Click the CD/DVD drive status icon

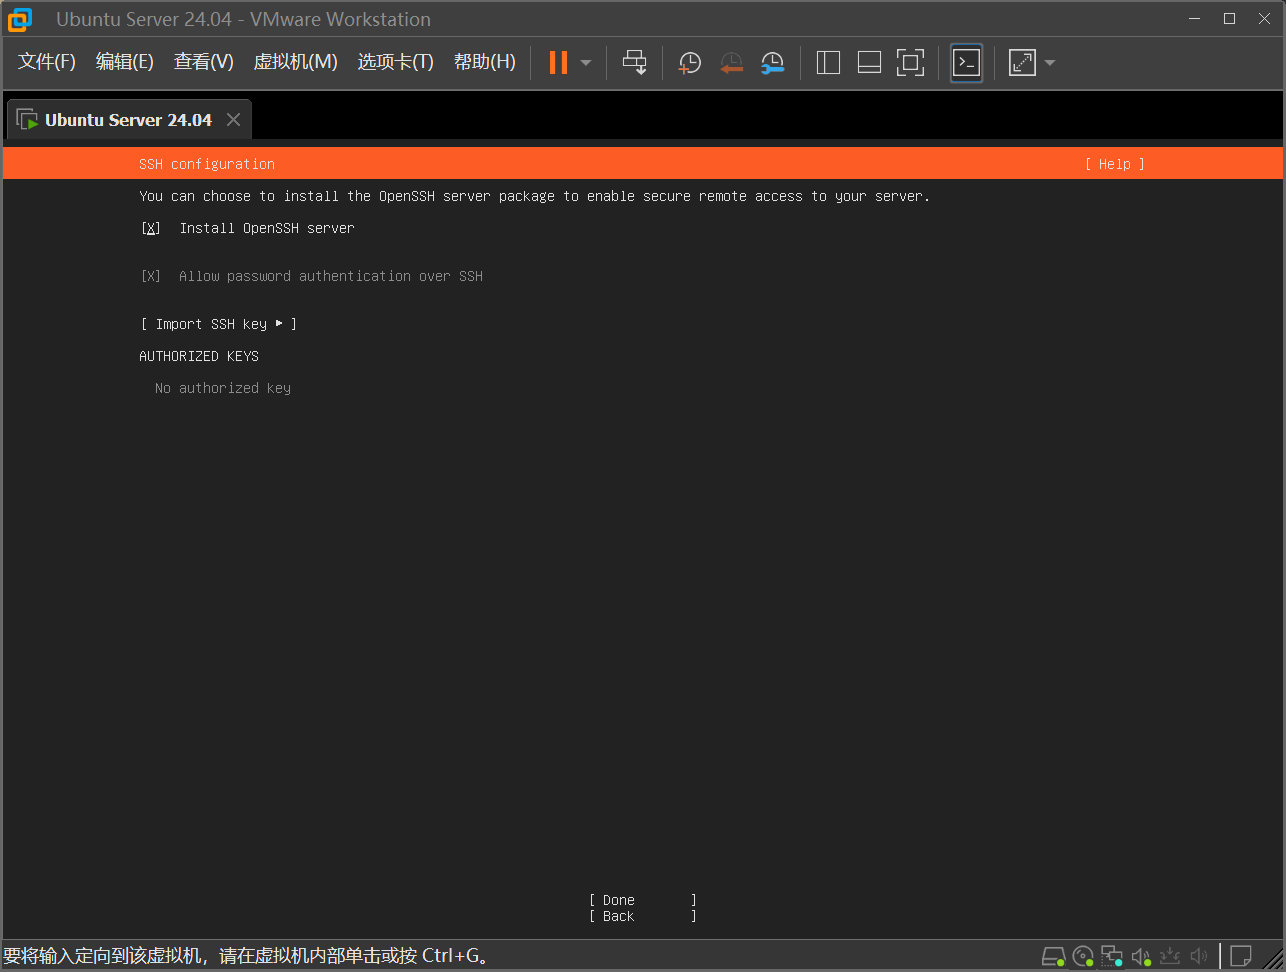point(1083,956)
